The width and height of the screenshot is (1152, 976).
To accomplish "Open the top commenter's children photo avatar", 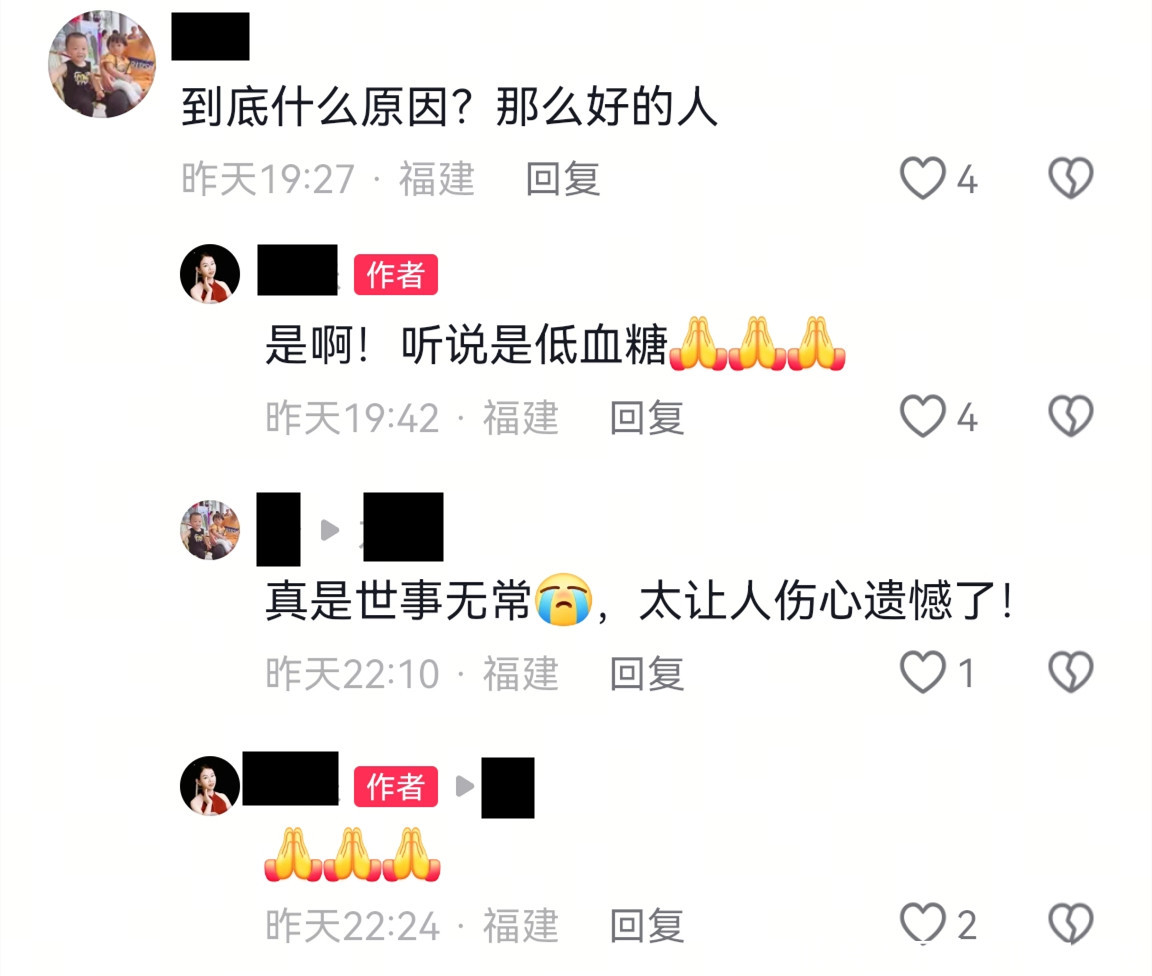I will (x=102, y=64).
